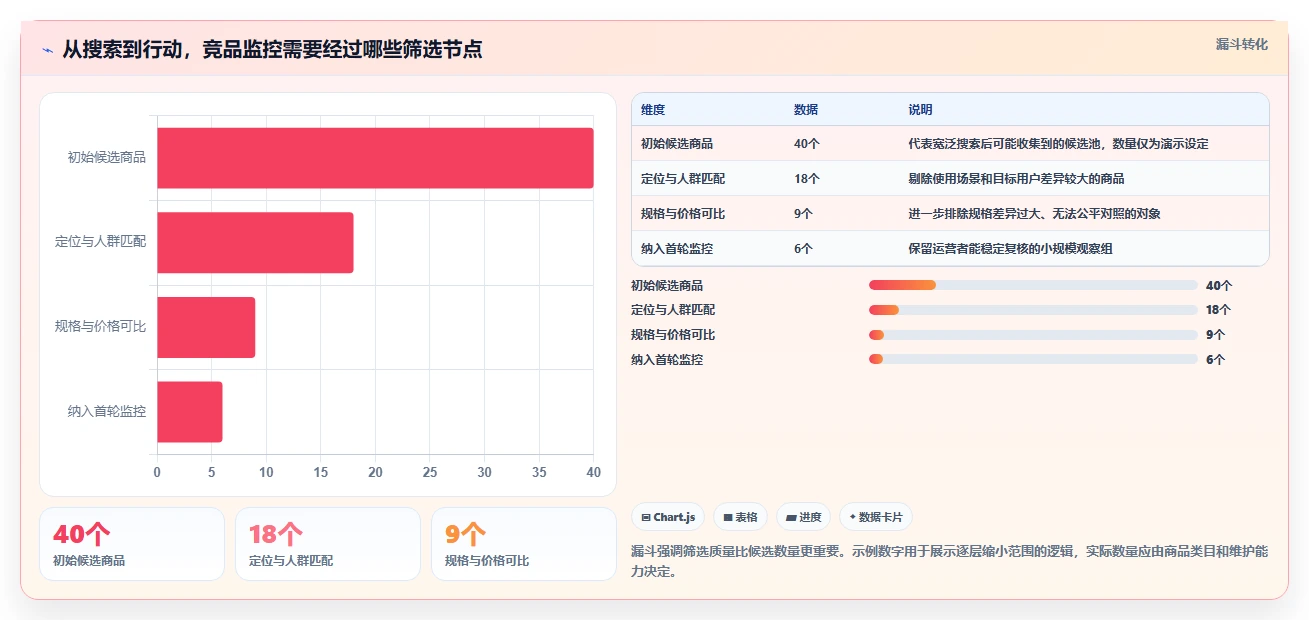The width and height of the screenshot is (1309, 620).
Task: Click the 数据卡片 tag chip
Action: pyautogui.click(x=876, y=517)
